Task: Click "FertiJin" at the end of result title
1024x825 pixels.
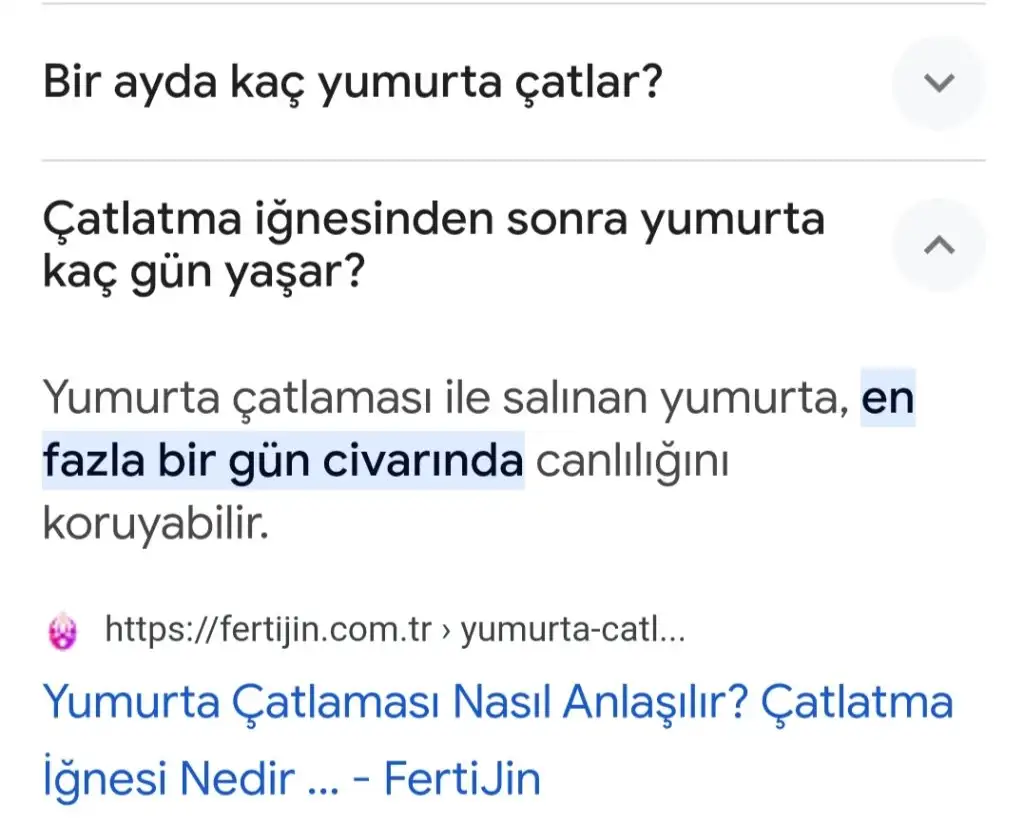Action: pos(462,779)
